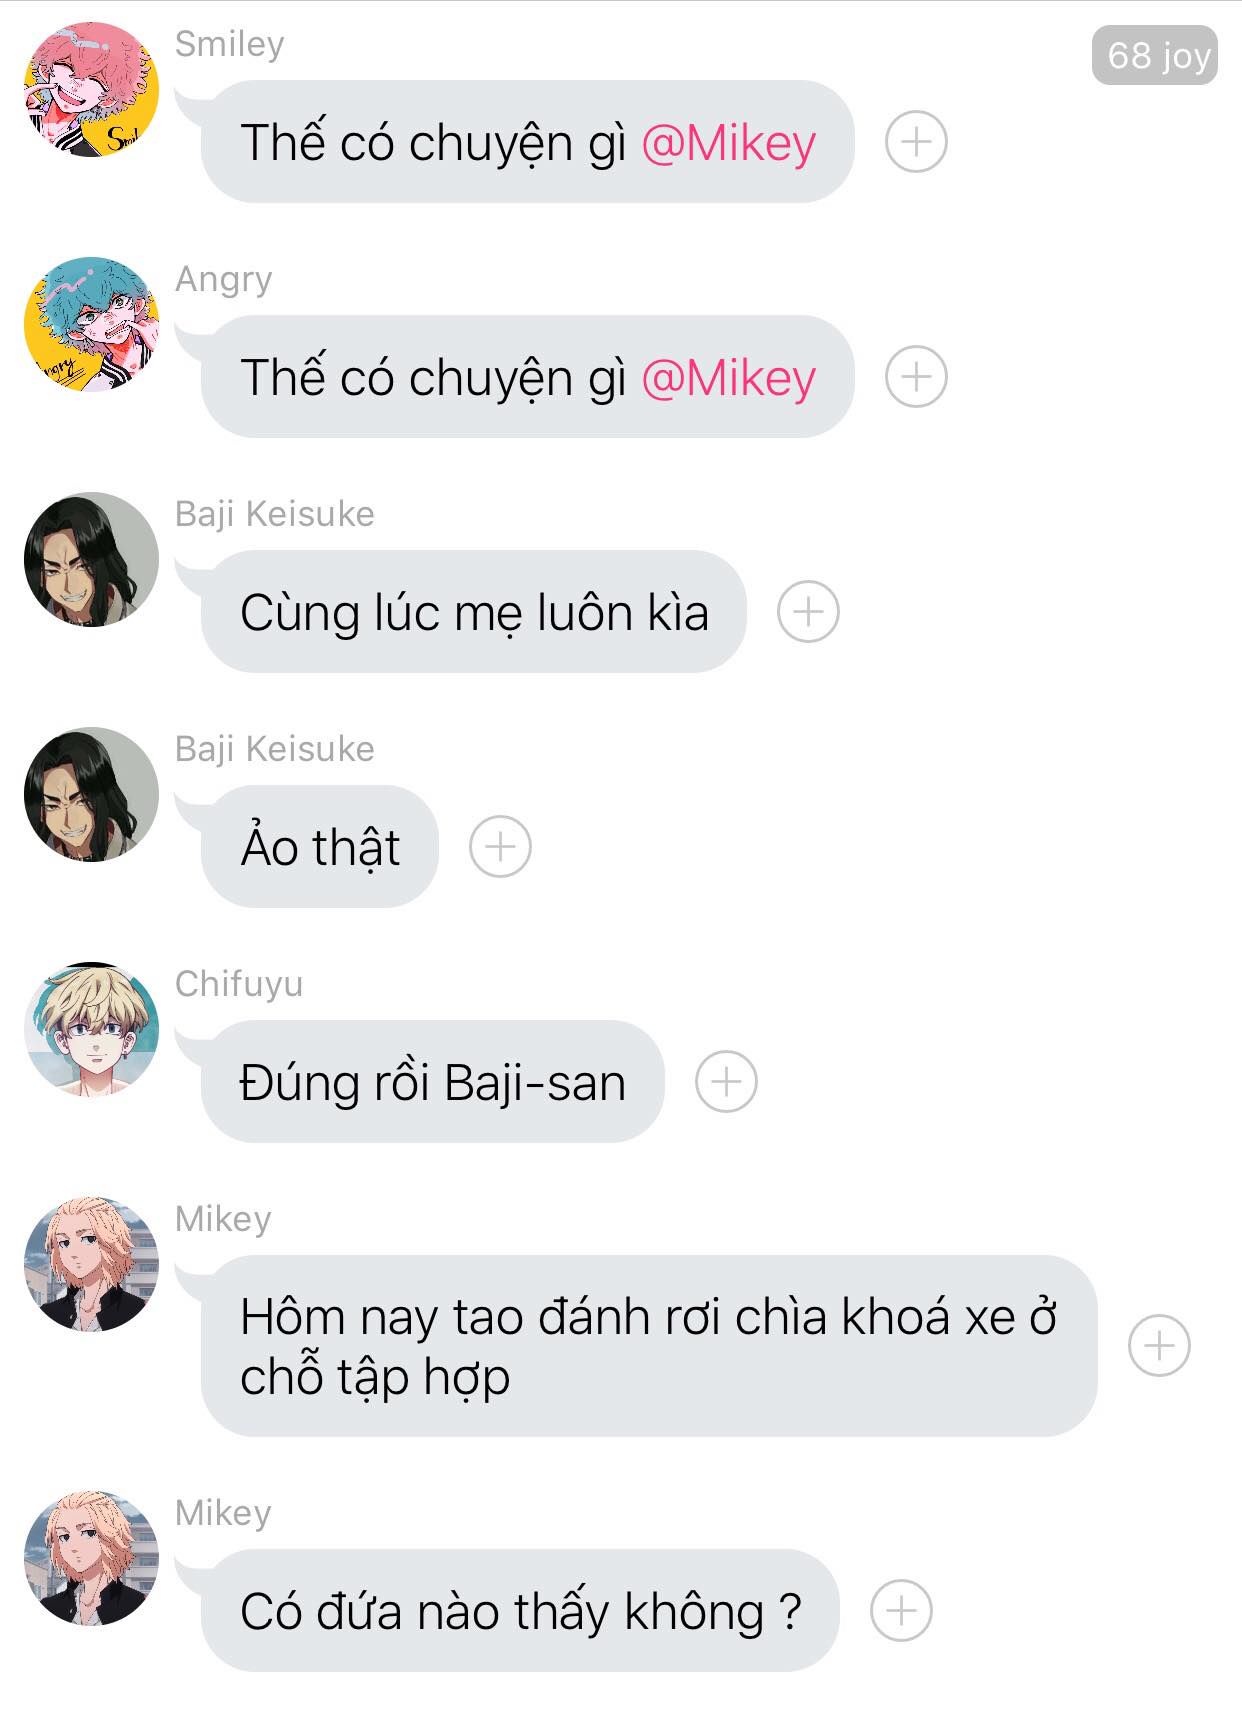Tap the Chifuyu sender name
The height and width of the screenshot is (1713, 1242).
[239, 984]
